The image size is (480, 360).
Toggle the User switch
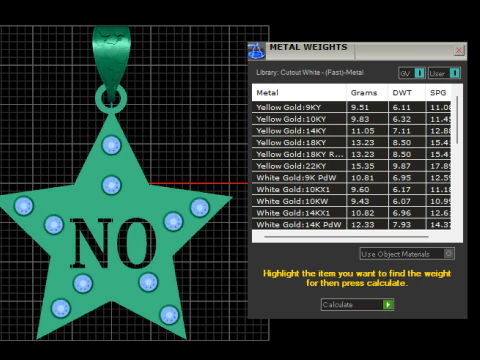pos(444,73)
